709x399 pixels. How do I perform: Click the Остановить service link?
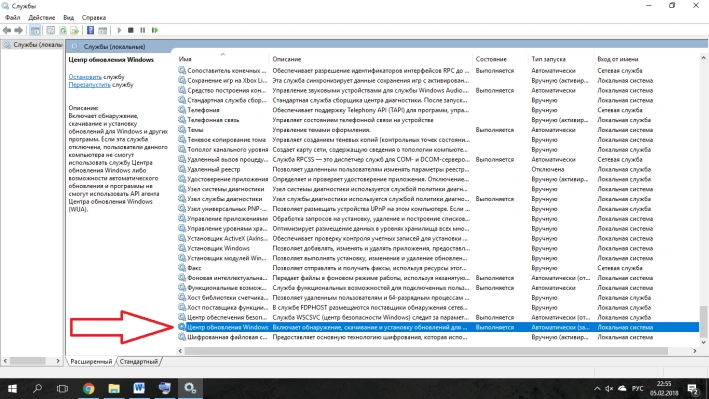pyautogui.click(x=85, y=77)
